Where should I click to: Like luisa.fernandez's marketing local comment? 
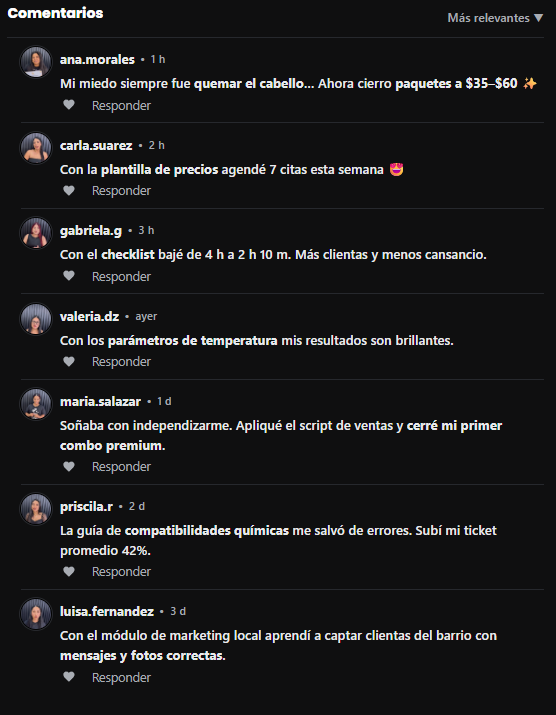pyautogui.click(x=69, y=677)
